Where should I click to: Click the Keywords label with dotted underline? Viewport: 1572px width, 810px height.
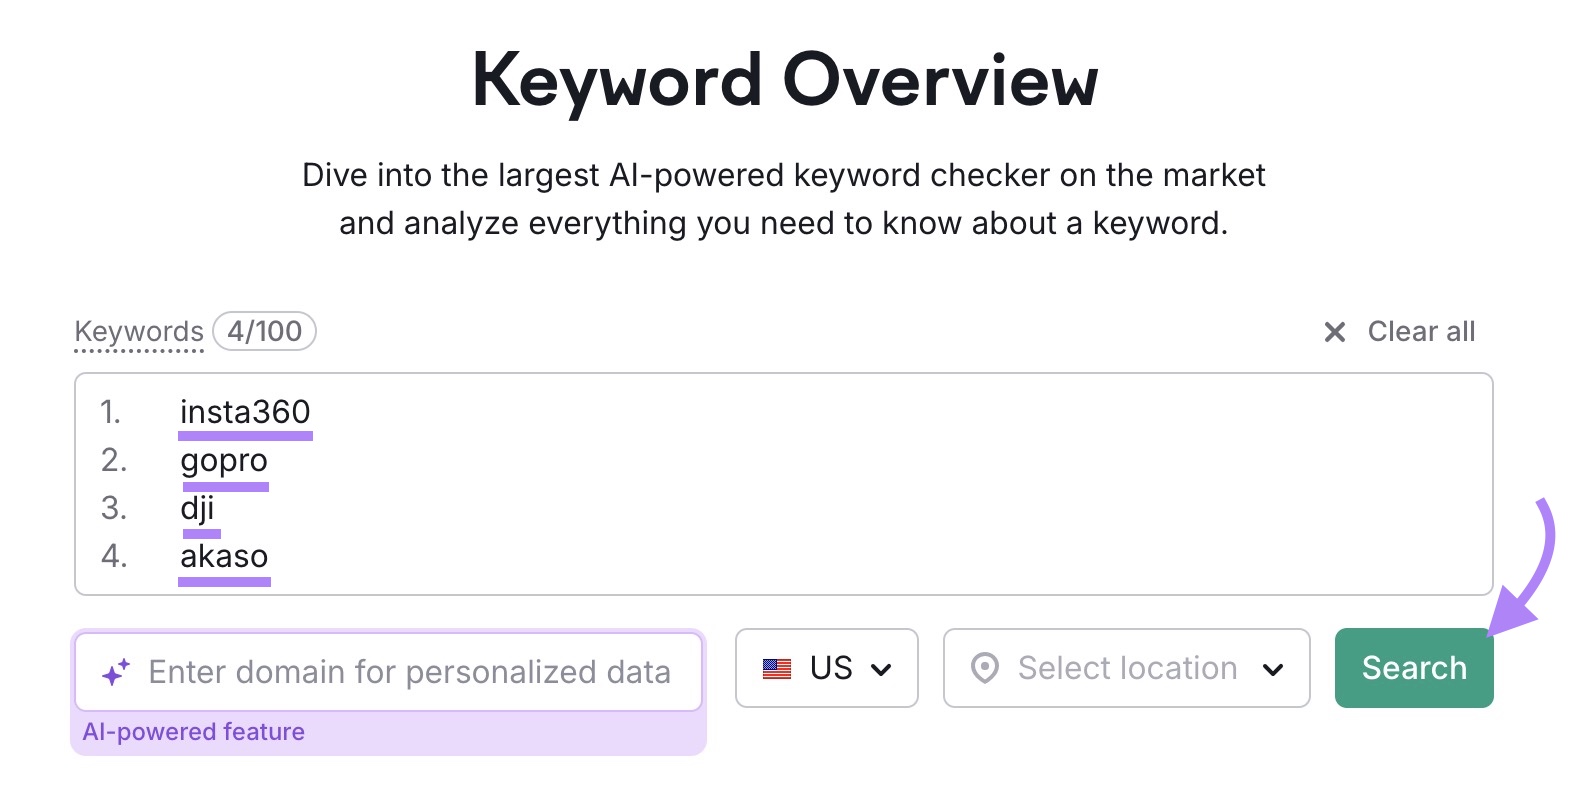tap(138, 331)
